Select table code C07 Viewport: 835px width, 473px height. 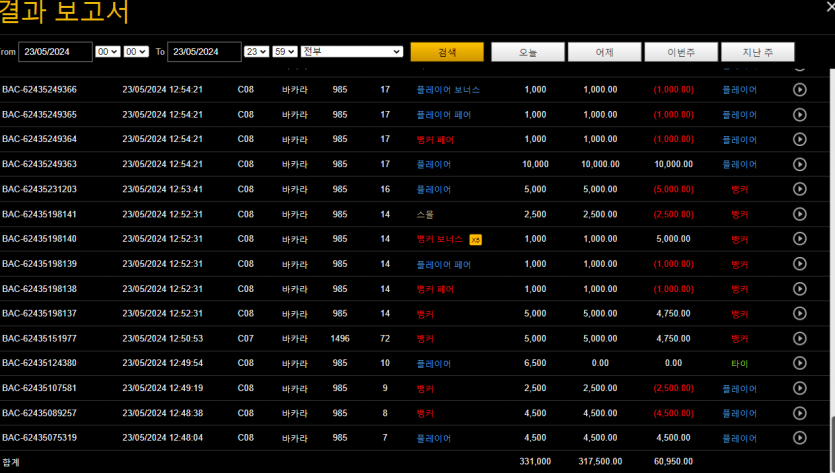point(245,338)
